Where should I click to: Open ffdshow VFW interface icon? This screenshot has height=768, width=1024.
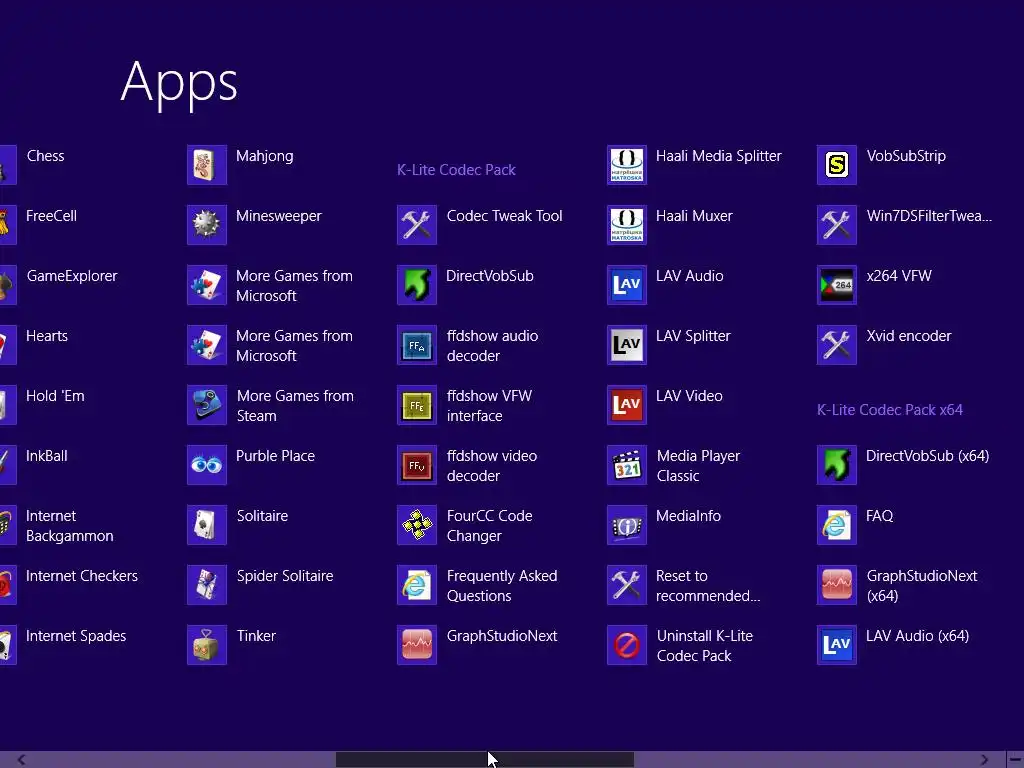(417, 405)
